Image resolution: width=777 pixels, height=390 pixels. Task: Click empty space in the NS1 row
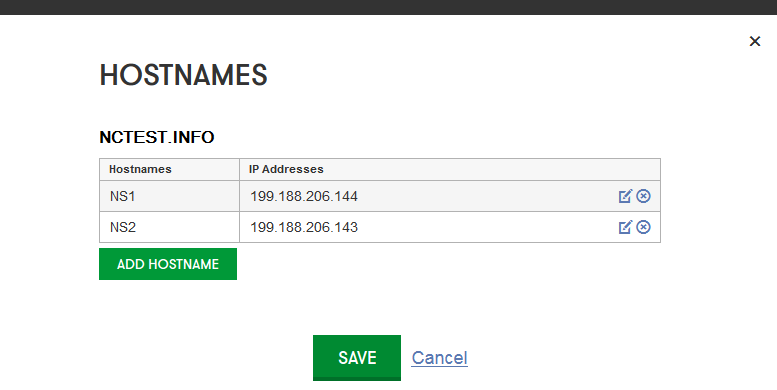tap(486, 196)
